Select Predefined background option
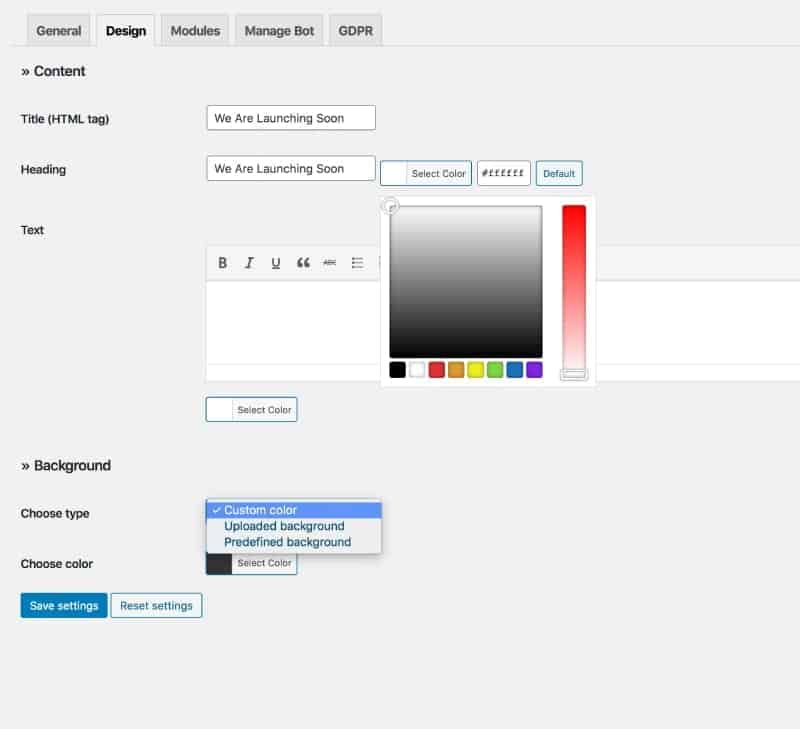Screen dimensions: 800x729 (x=287, y=542)
